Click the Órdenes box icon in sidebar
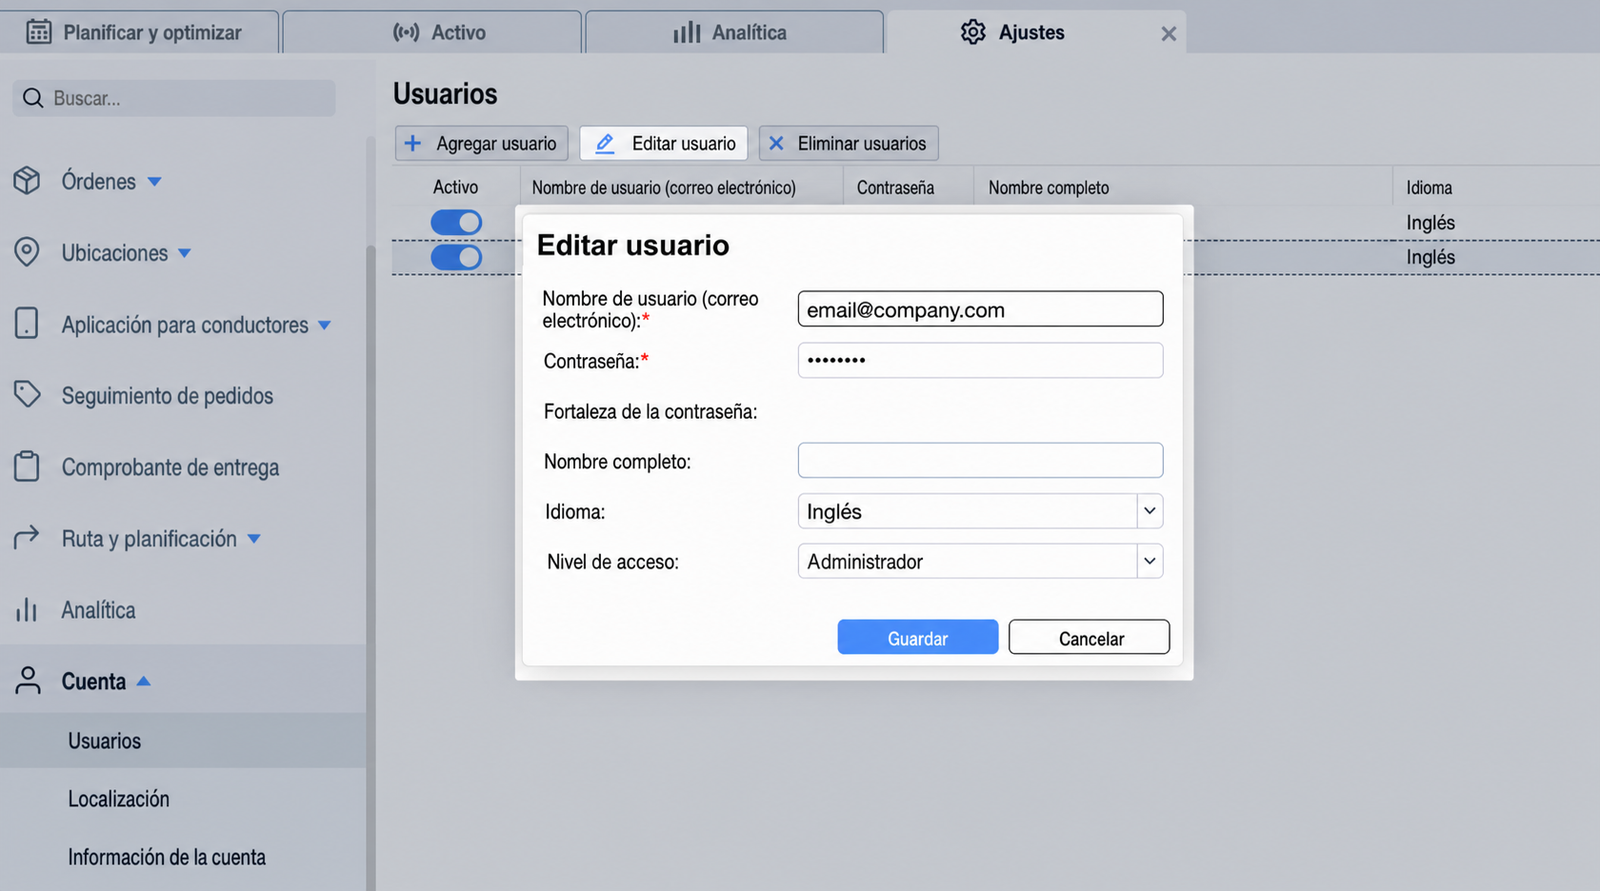Image resolution: width=1600 pixels, height=891 pixels. point(27,181)
